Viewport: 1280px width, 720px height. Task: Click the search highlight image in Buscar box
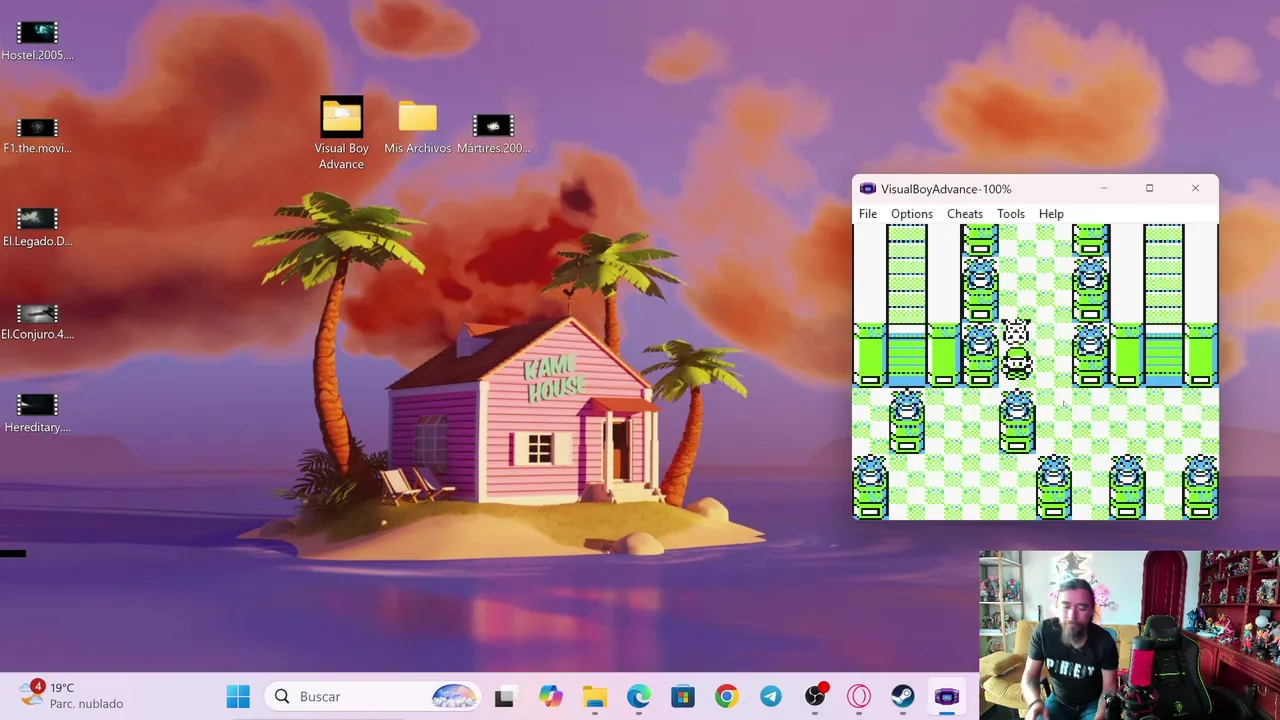click(x=453, y=696)
